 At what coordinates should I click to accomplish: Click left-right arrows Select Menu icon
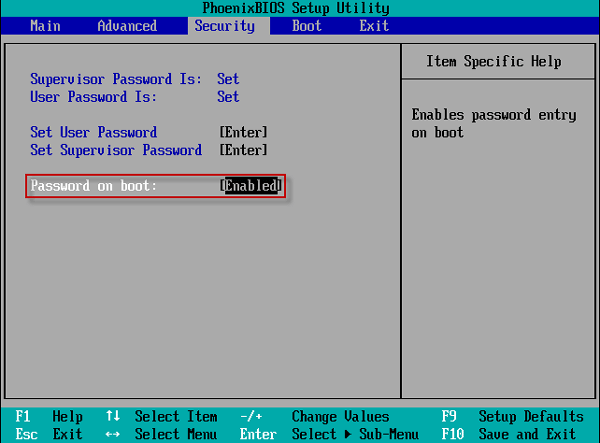click(113, 435)
